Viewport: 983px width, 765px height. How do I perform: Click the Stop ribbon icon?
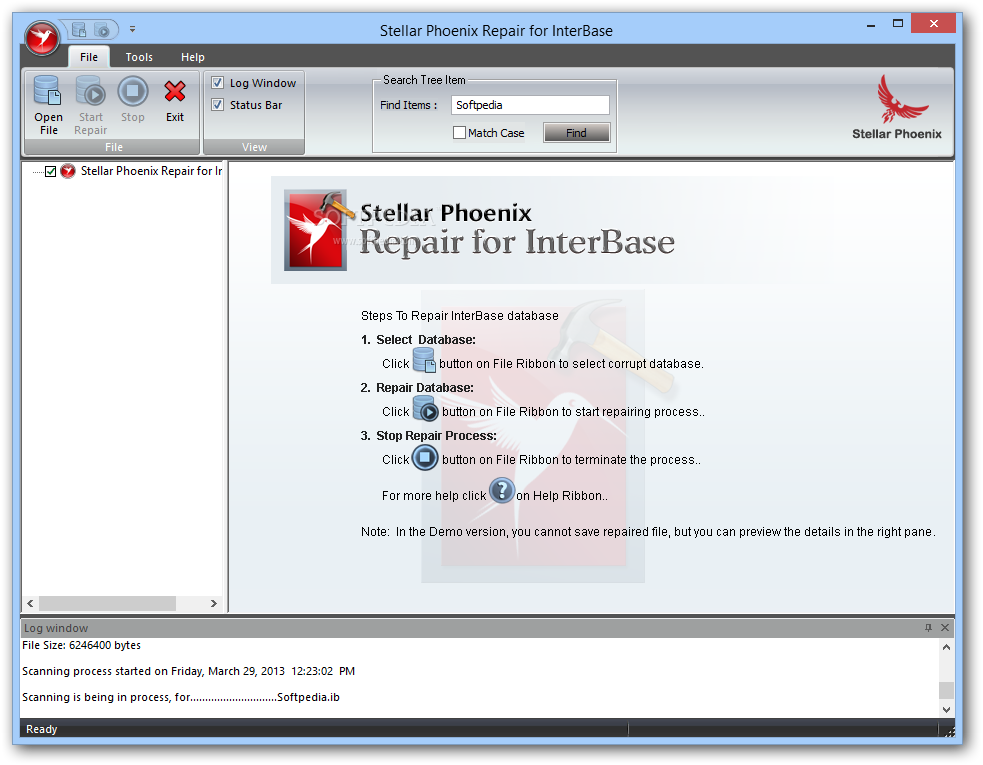click(x=132, y=92)
